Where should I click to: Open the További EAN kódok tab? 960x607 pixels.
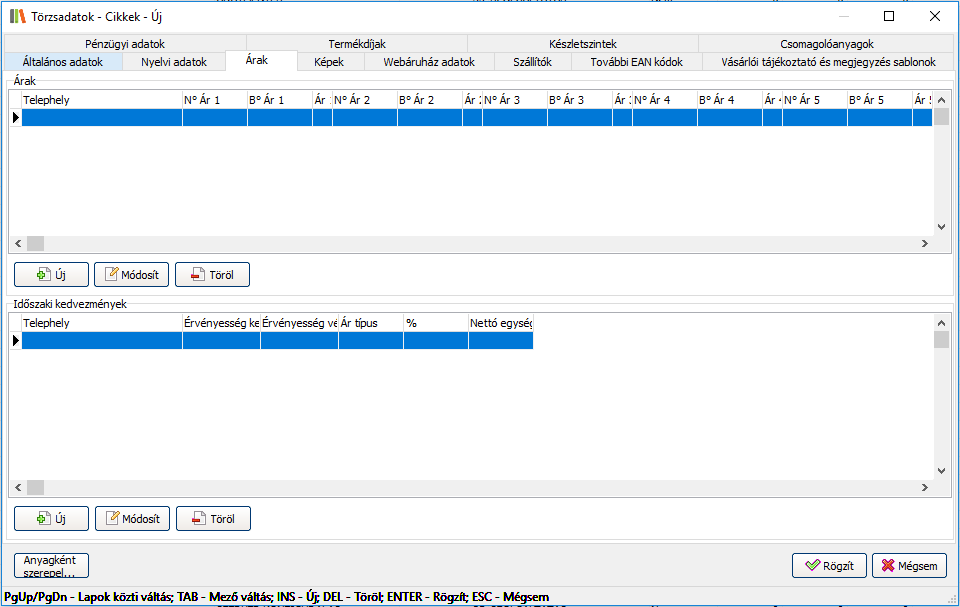636,62
